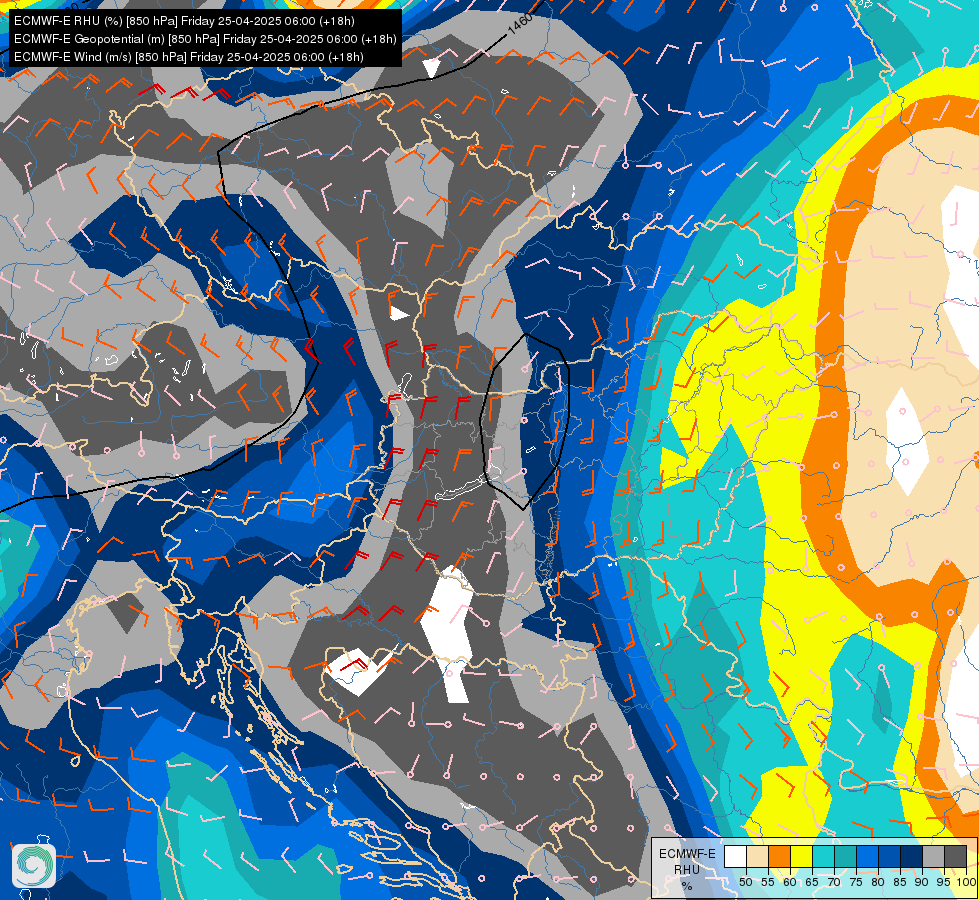
Task: Select the white legend swatch below 50
Action: pyautogui.click(x=735, y=856)
